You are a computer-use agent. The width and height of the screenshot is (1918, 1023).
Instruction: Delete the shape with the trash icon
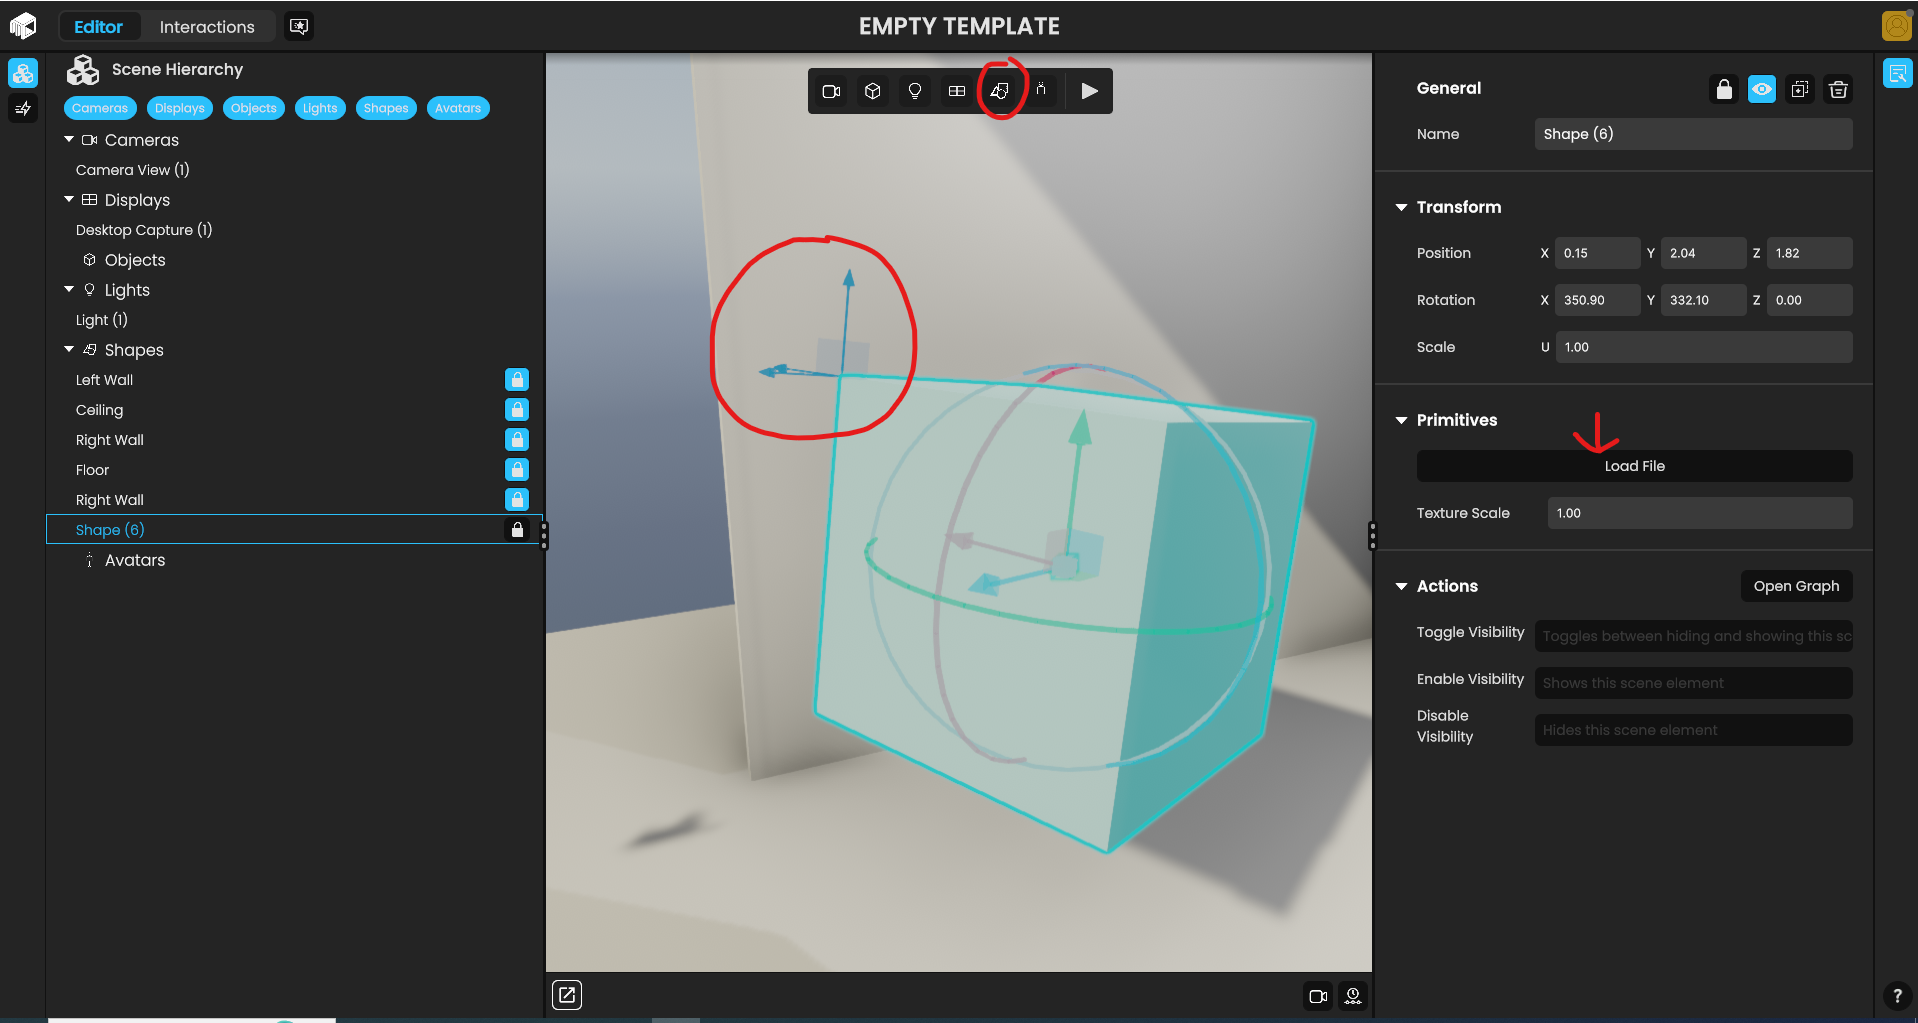pyautogui.click(x=1837, y=90)
